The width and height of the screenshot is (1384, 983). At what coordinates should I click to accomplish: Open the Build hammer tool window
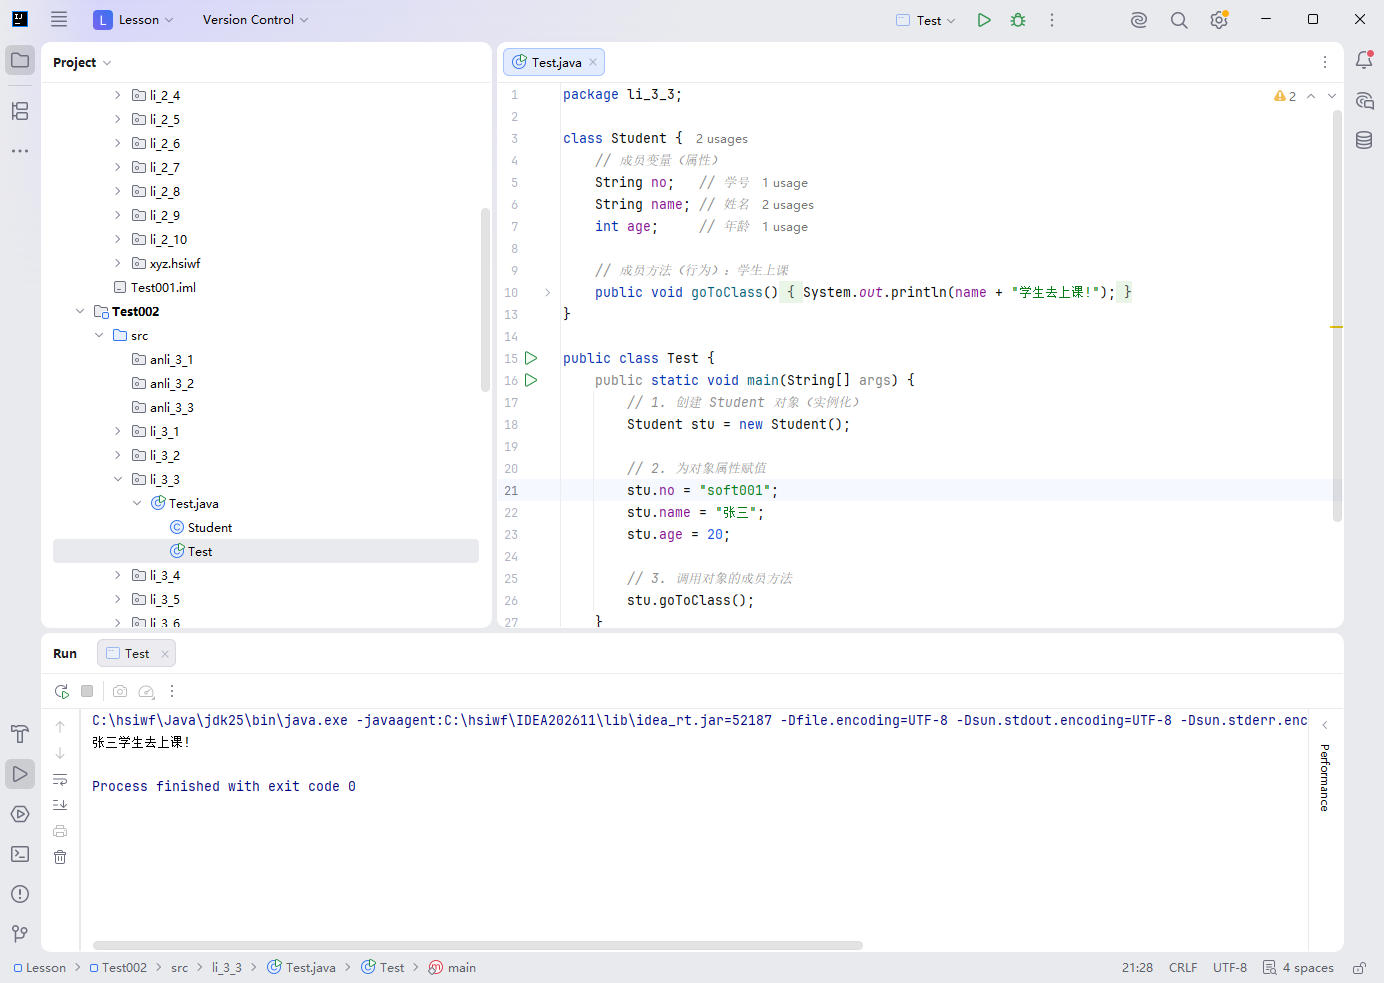pyautogui.click(x=20, y=734)
